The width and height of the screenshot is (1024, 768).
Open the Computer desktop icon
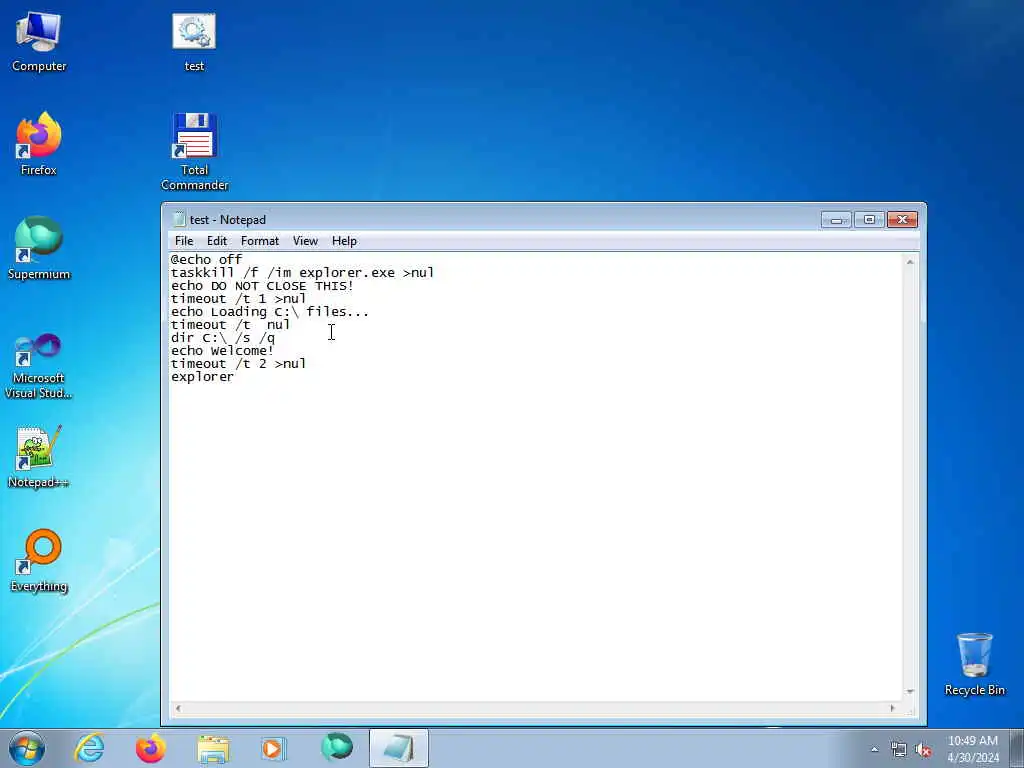coord(39,41)
